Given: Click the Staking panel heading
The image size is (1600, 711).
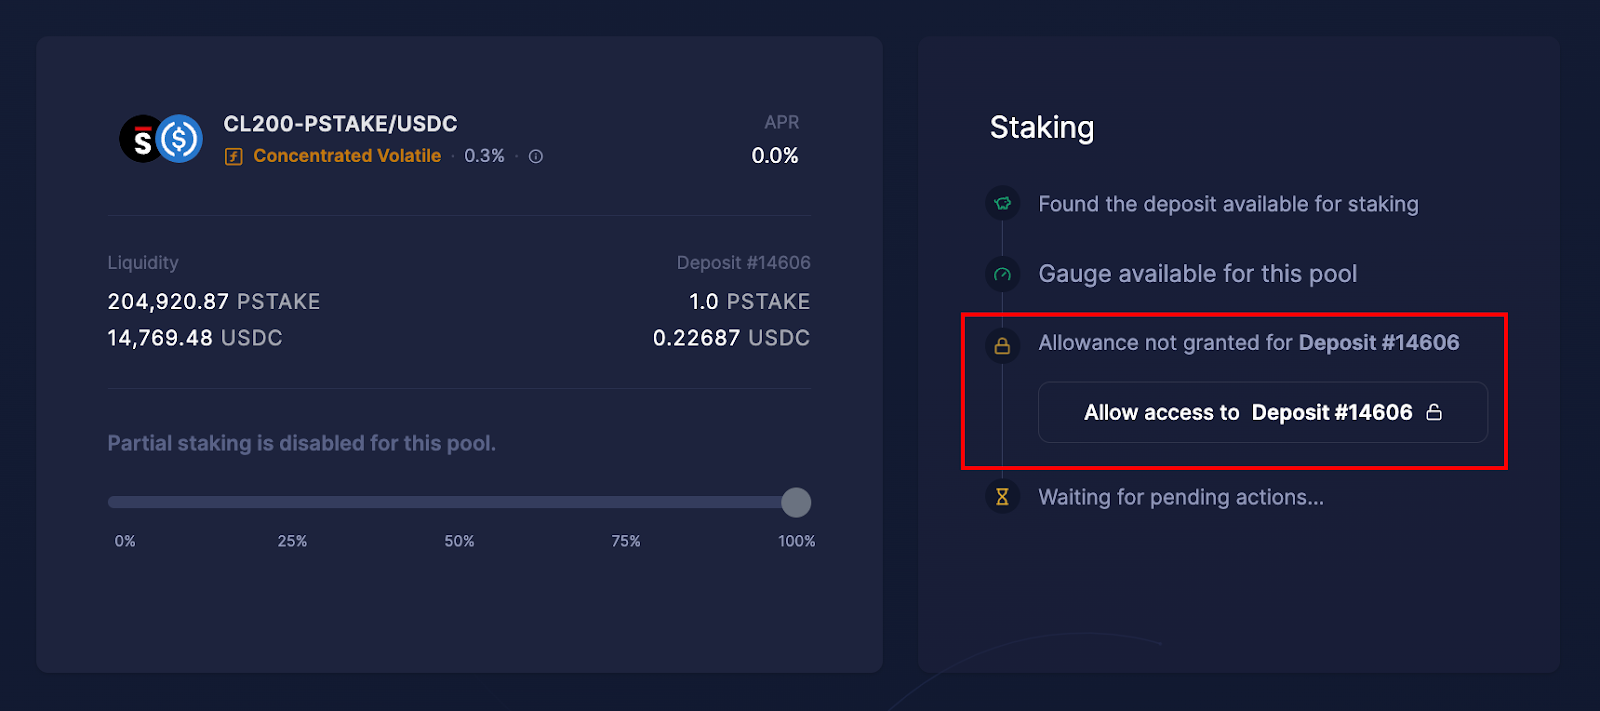Looking at the screenshot, I should (x=1042, y=128).
